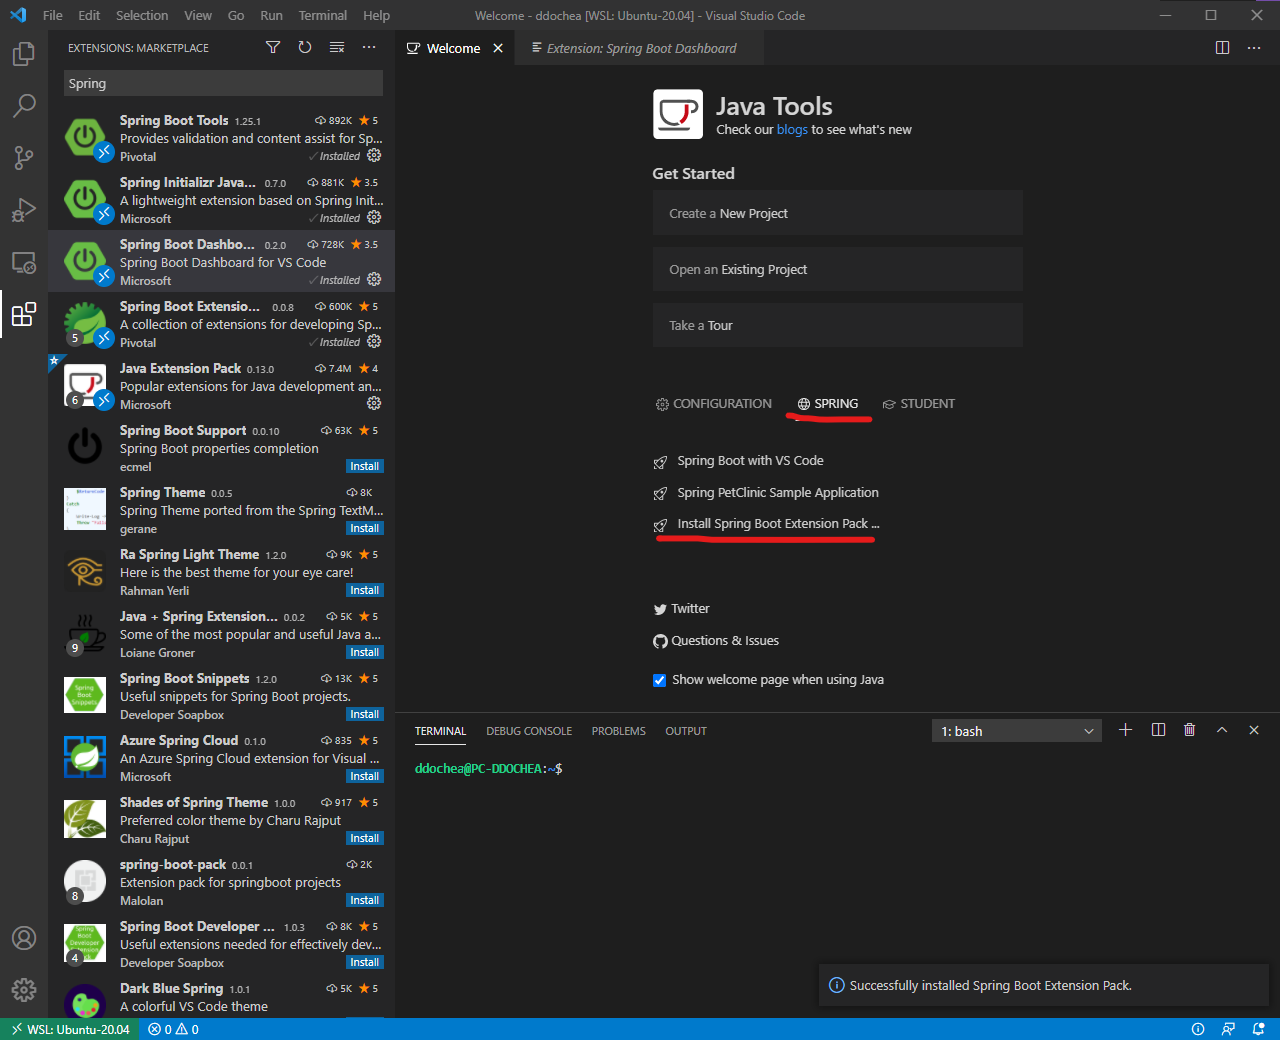The height and width of the screenshot is (1040, 1280).
Task: Install the Spring Theme extension
Action: 364,529
